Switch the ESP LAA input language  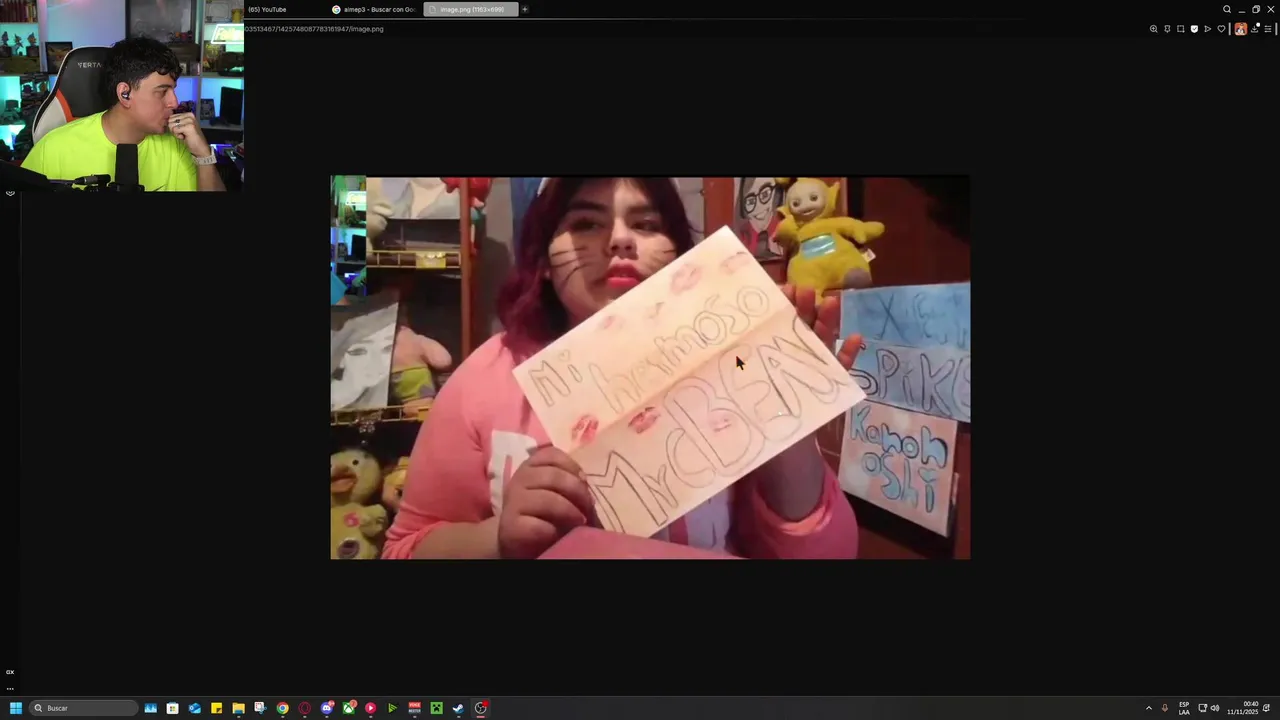click(x=1184, y=708)
